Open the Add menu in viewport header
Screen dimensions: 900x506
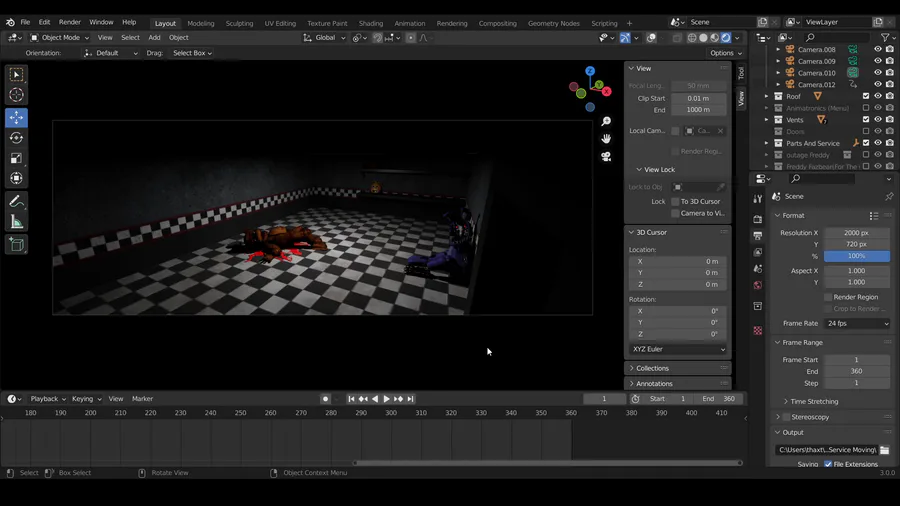(x=154, y=38)
